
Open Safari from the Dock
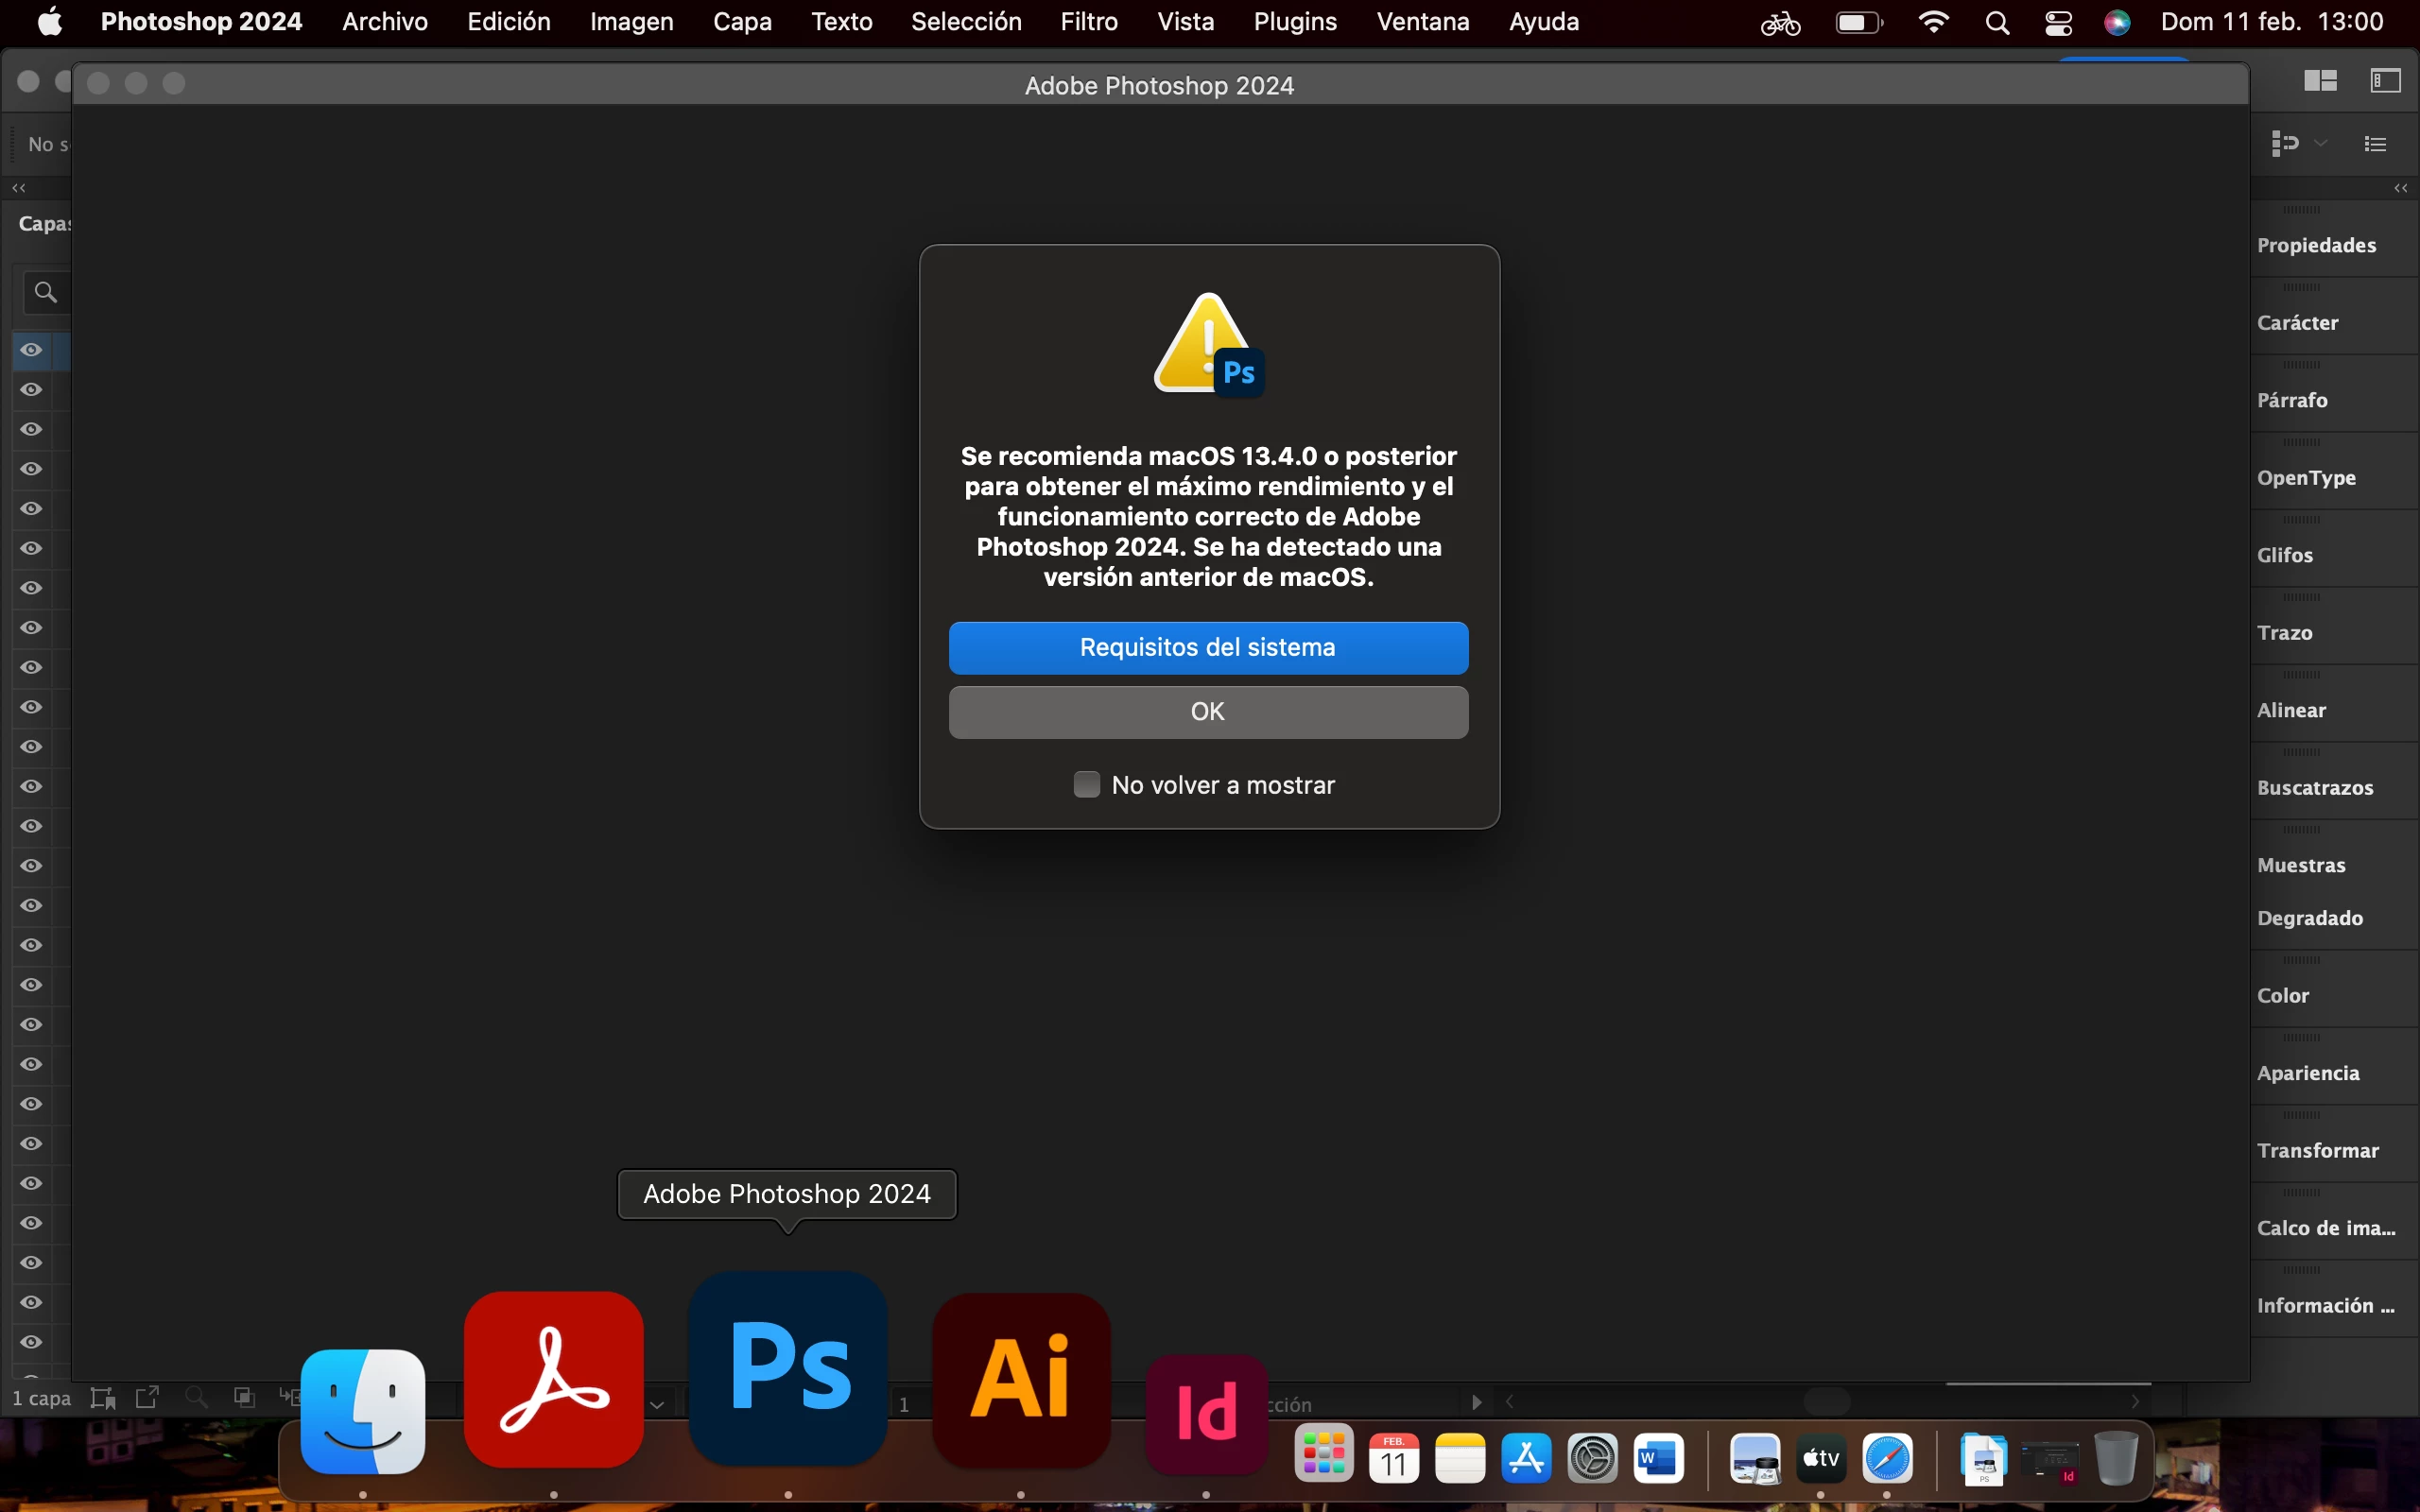point(1886,1458)
